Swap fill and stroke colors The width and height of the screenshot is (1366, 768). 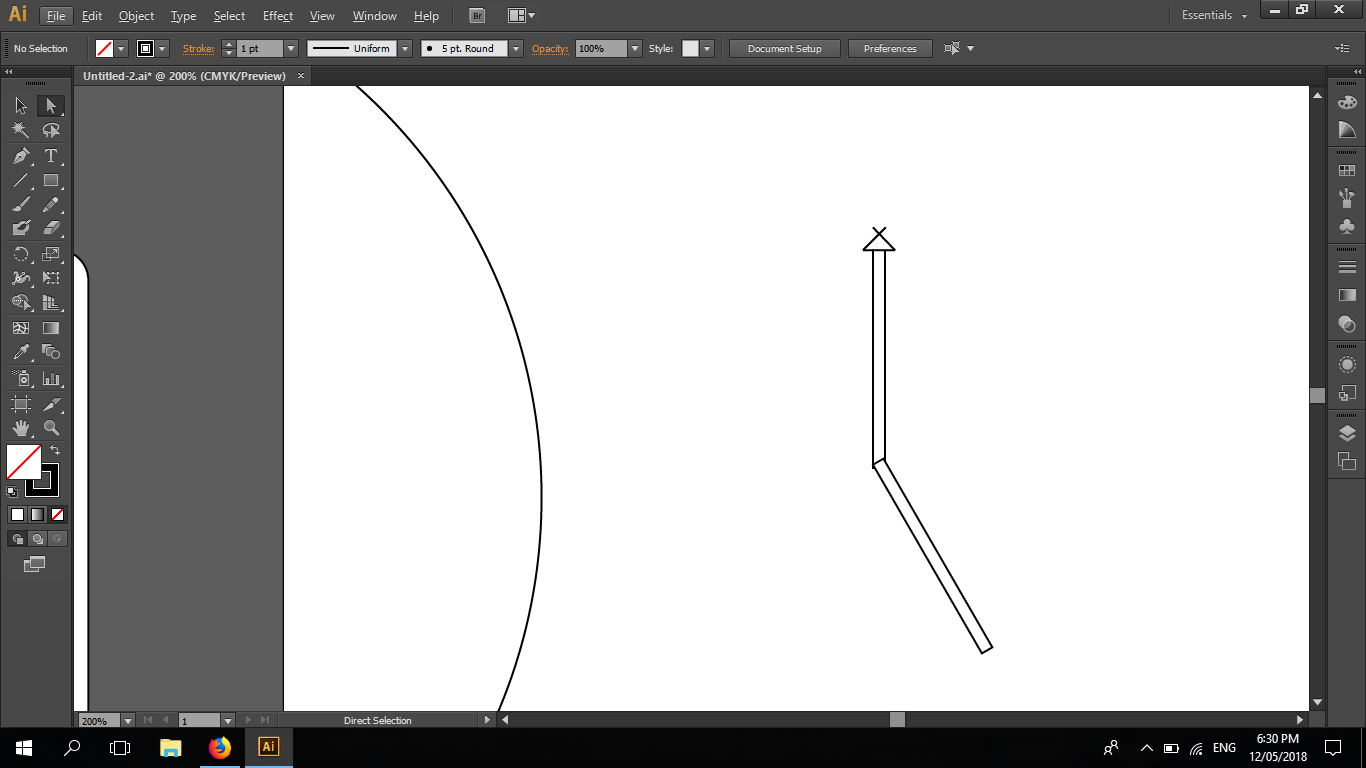pos(55,451)
